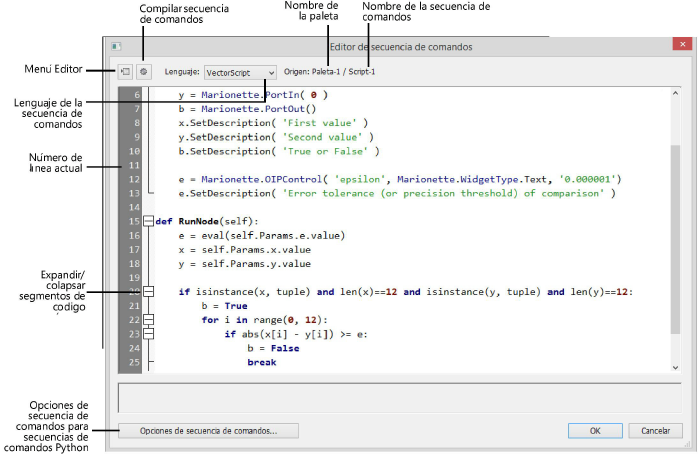This screenshot has width=698, height=462.
Task: Collapse the def RunNode code block
Action: click(x=149, y=221)
